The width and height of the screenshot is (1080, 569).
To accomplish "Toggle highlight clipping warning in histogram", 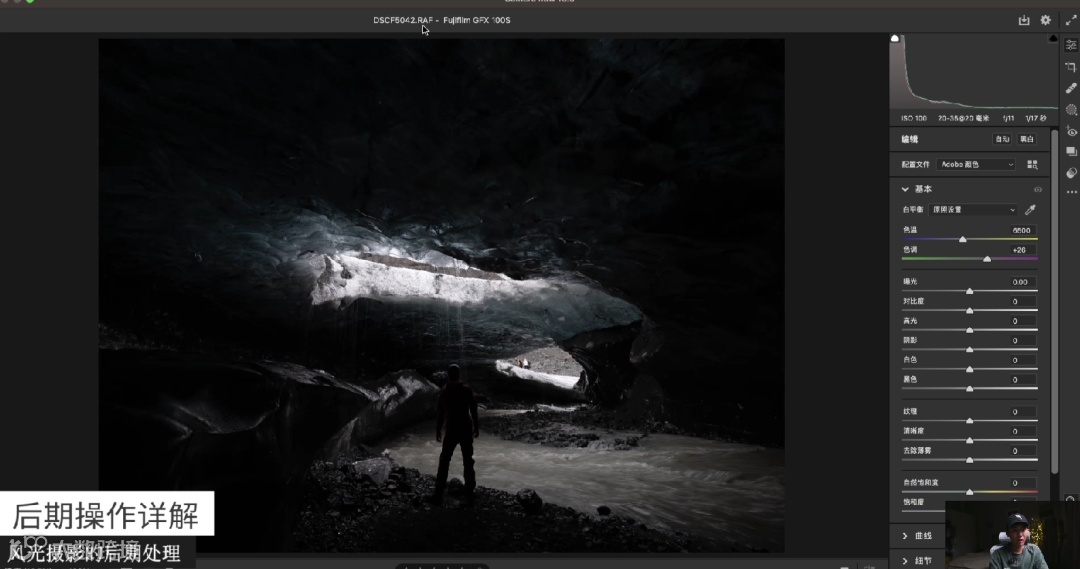I will point(1052,39).
